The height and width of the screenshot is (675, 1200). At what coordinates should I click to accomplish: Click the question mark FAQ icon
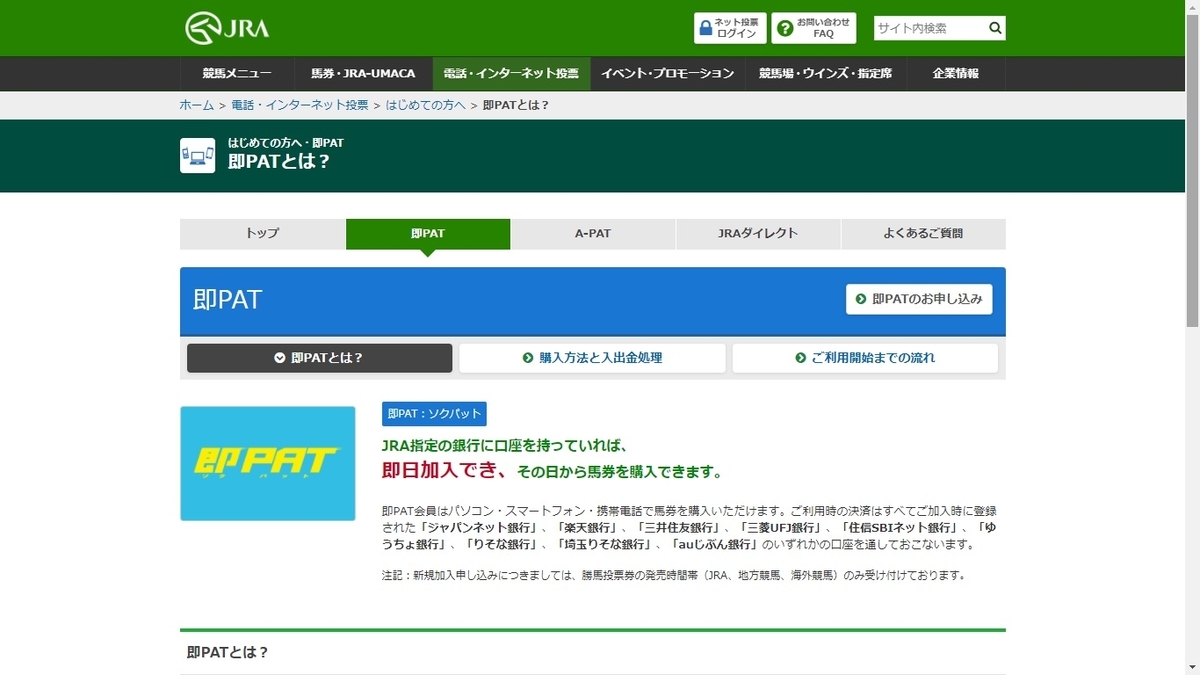click(x=786, y=28)
